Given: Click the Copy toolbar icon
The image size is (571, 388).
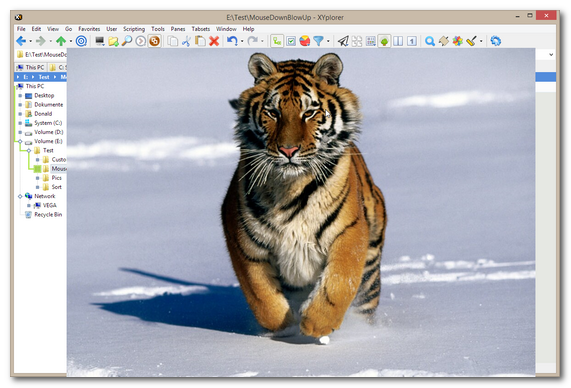Looking at the screenshot, I should click(173, 41).
